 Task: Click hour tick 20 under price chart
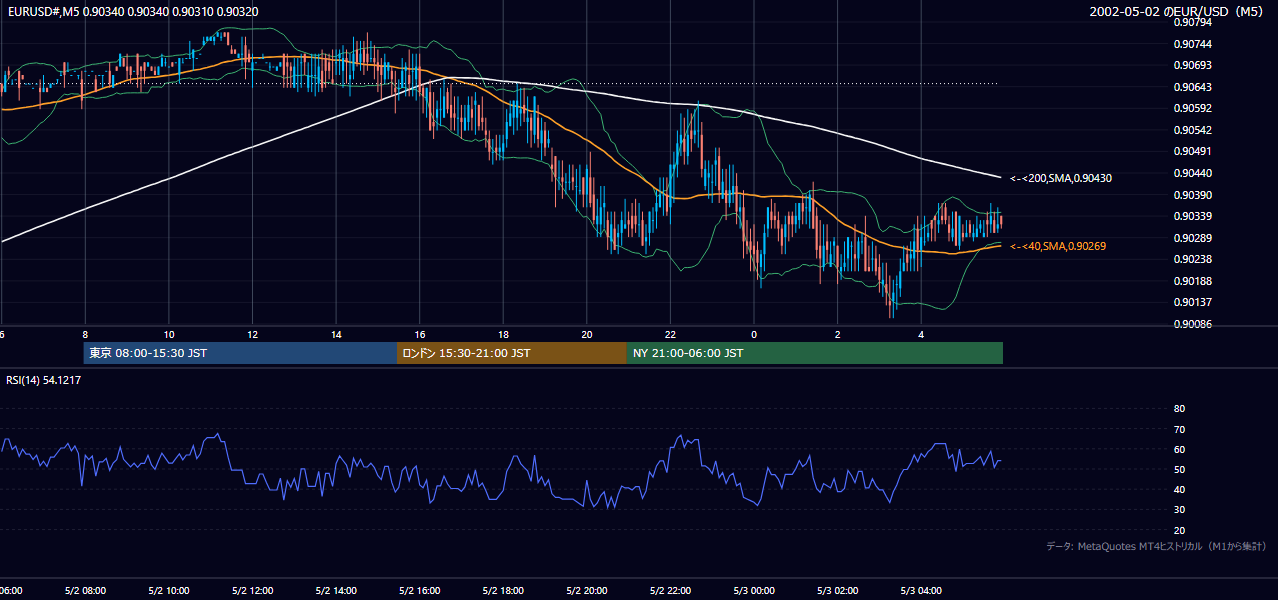(x=587, y=335)
